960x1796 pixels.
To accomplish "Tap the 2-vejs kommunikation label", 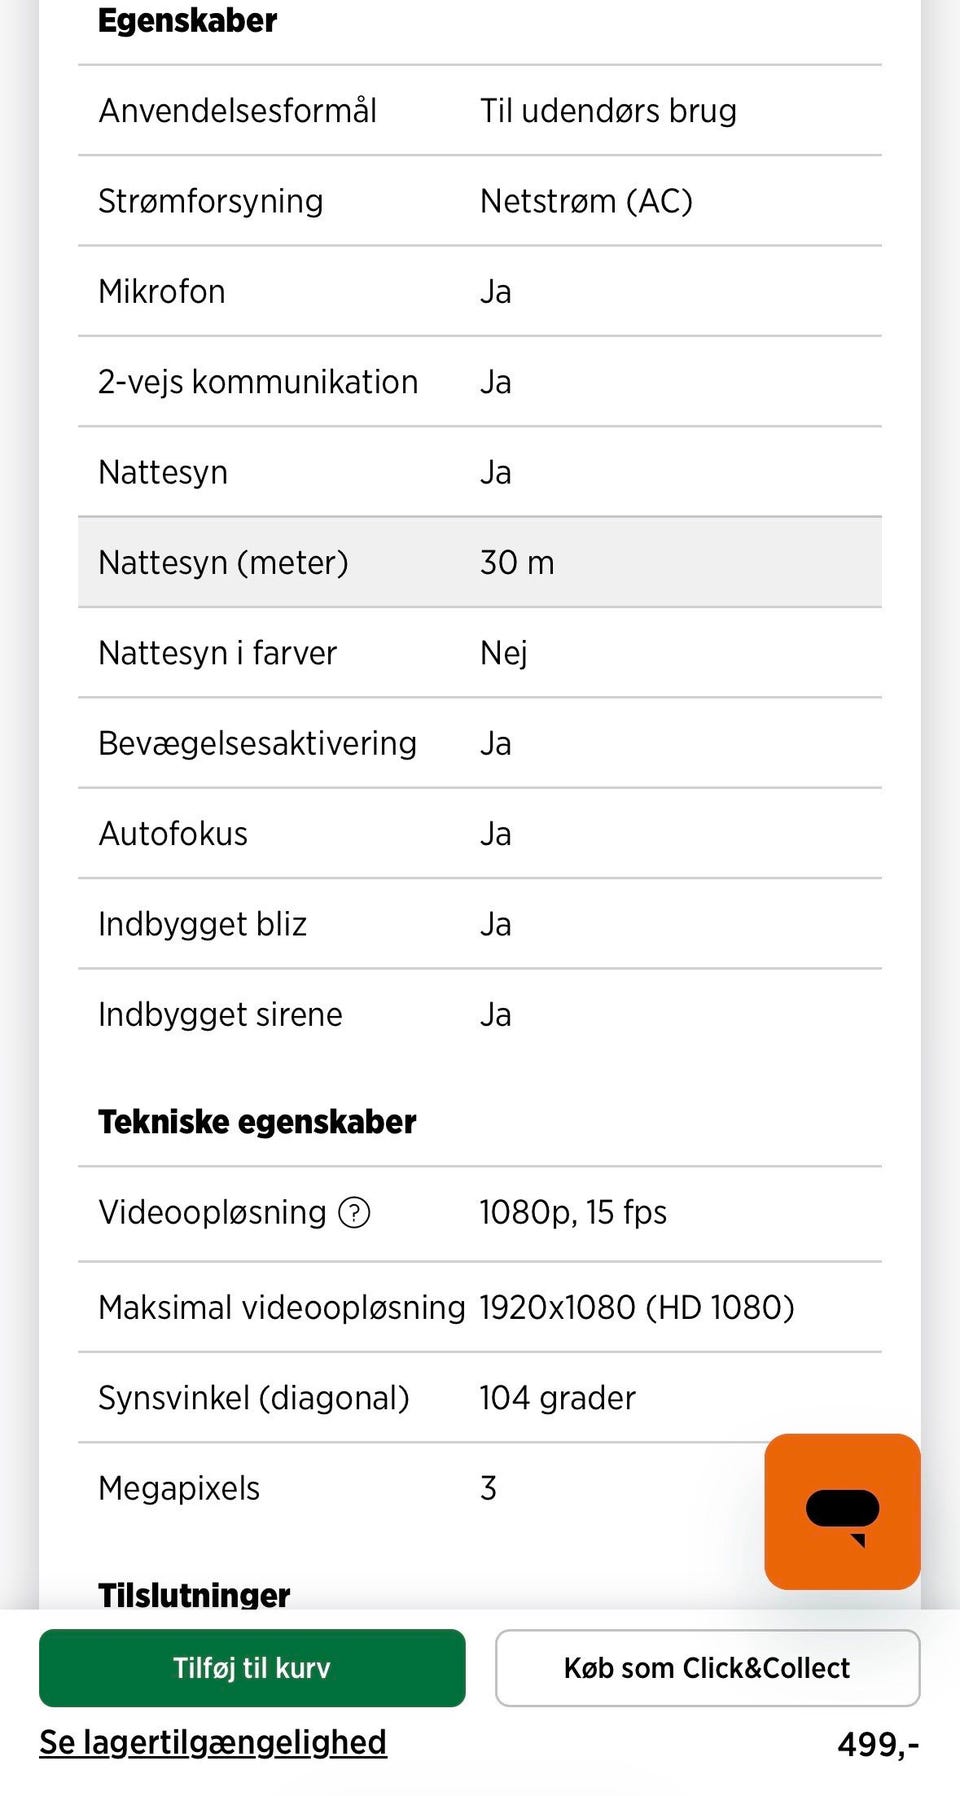I will 258,382.
